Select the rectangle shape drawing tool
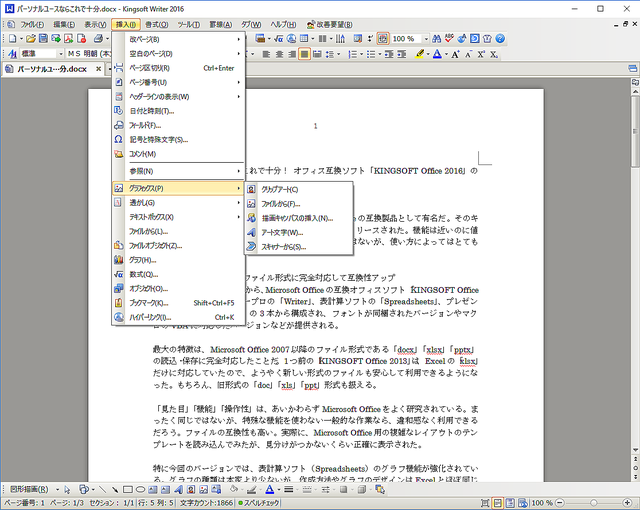Screen dimensions: 640x510 coord(128,489)
